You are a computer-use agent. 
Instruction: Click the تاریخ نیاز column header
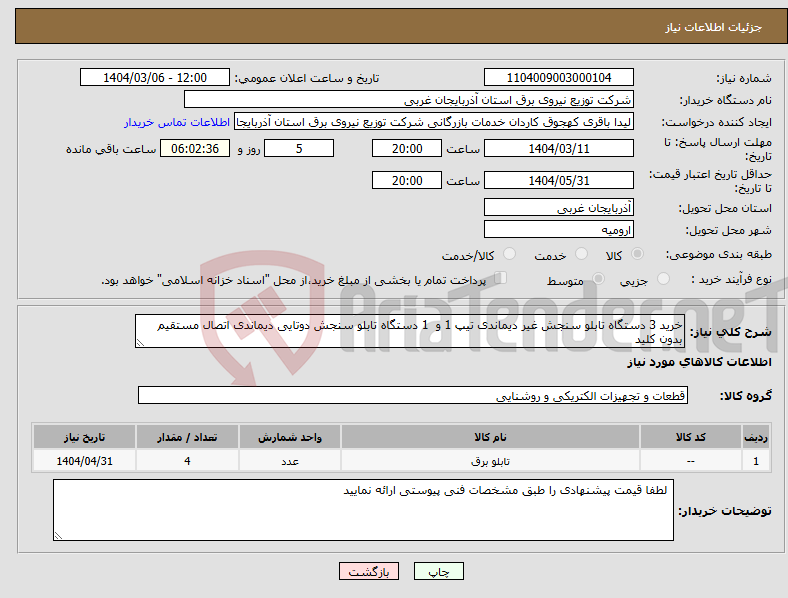point(84,437)
